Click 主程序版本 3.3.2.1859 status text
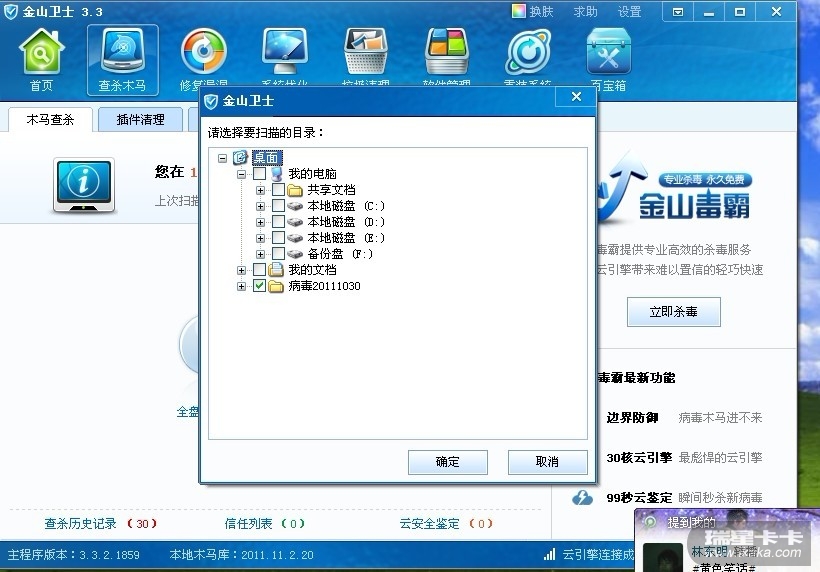Viewport: 820px width, 572px height. tap(73, 555)
